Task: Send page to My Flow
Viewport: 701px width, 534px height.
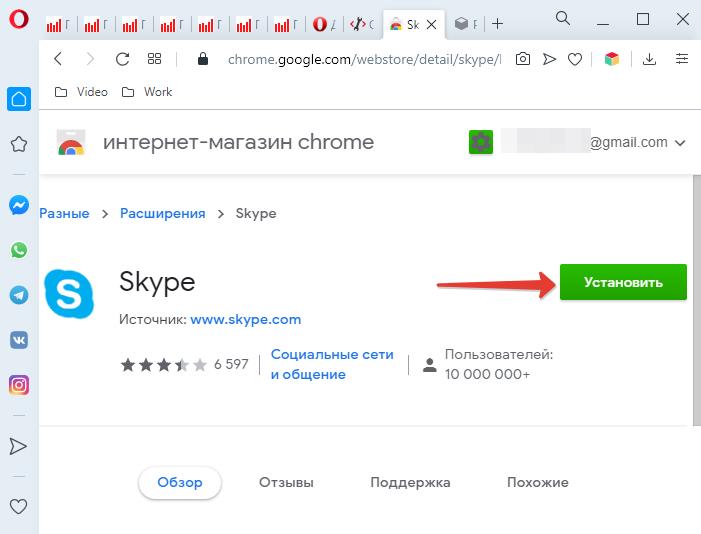Action: (x=549, y=59)
